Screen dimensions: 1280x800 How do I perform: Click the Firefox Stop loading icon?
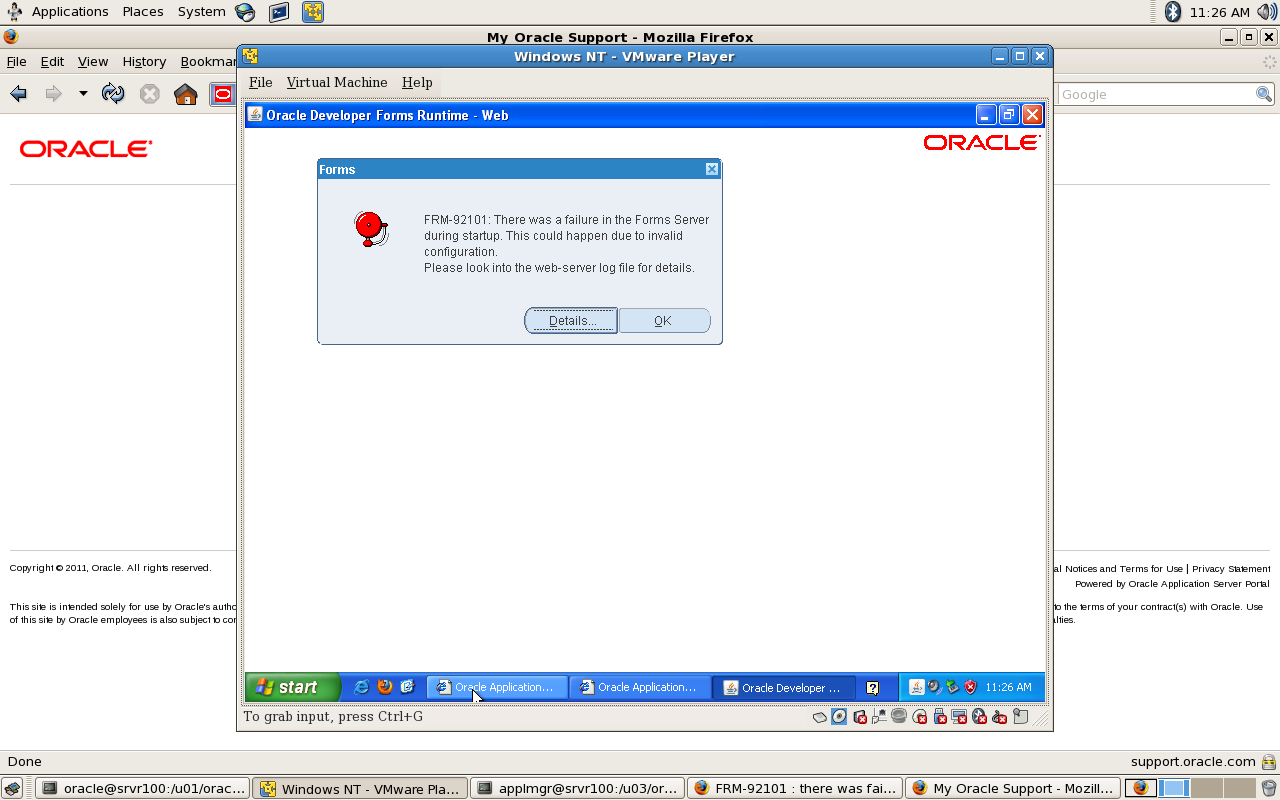tap(150, 94)
